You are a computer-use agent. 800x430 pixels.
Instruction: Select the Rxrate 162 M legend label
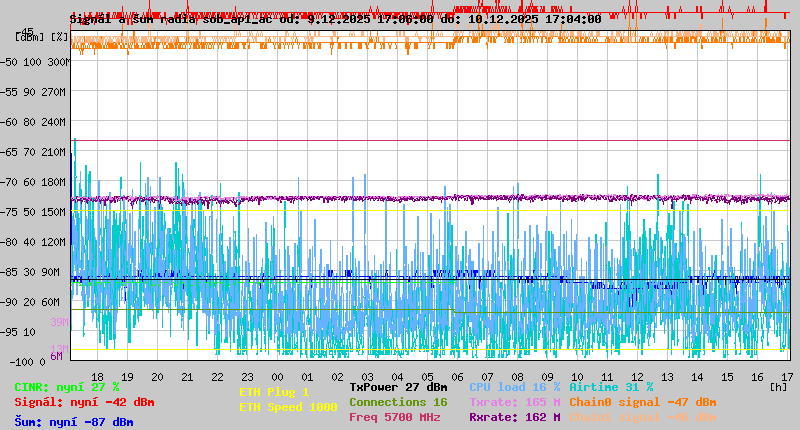[x=514, y=417]
